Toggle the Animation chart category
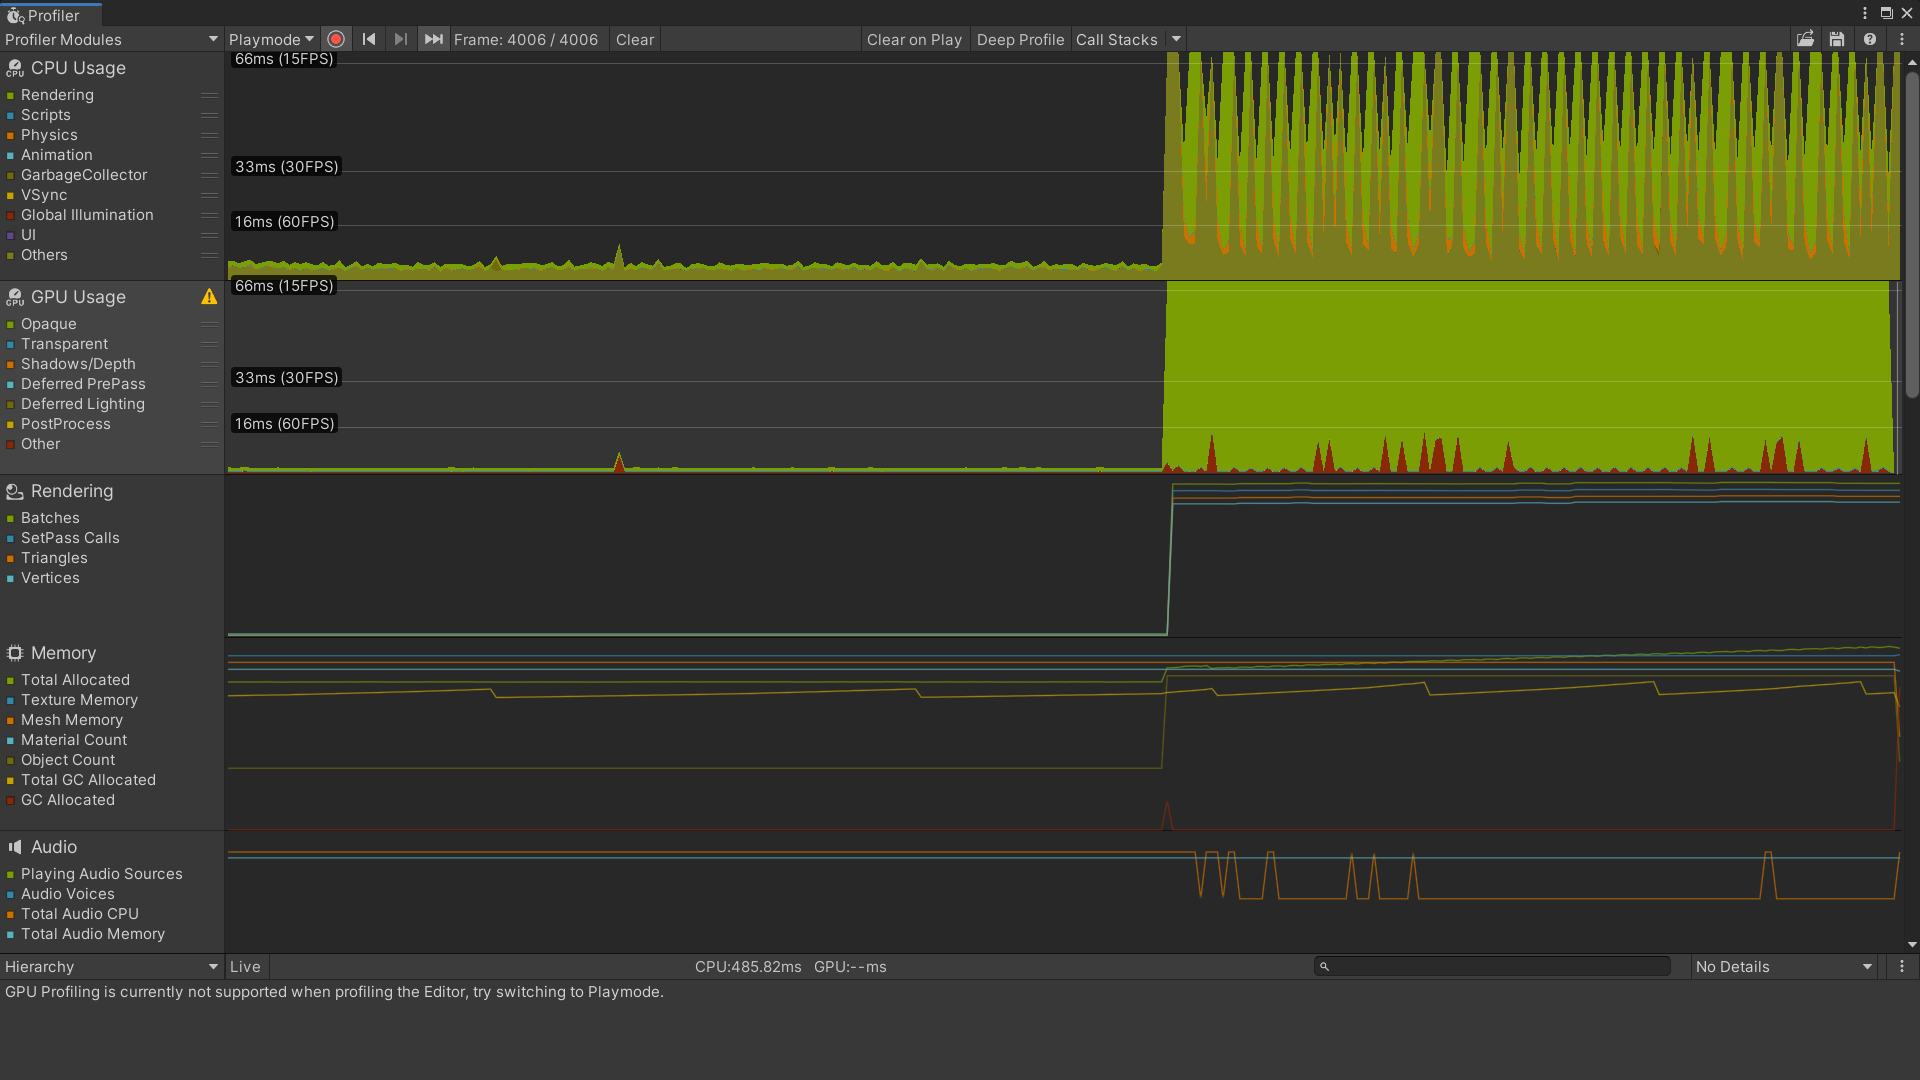Image resolution: width=1920 pixels, height=1080 pixels. click(56, 155)
